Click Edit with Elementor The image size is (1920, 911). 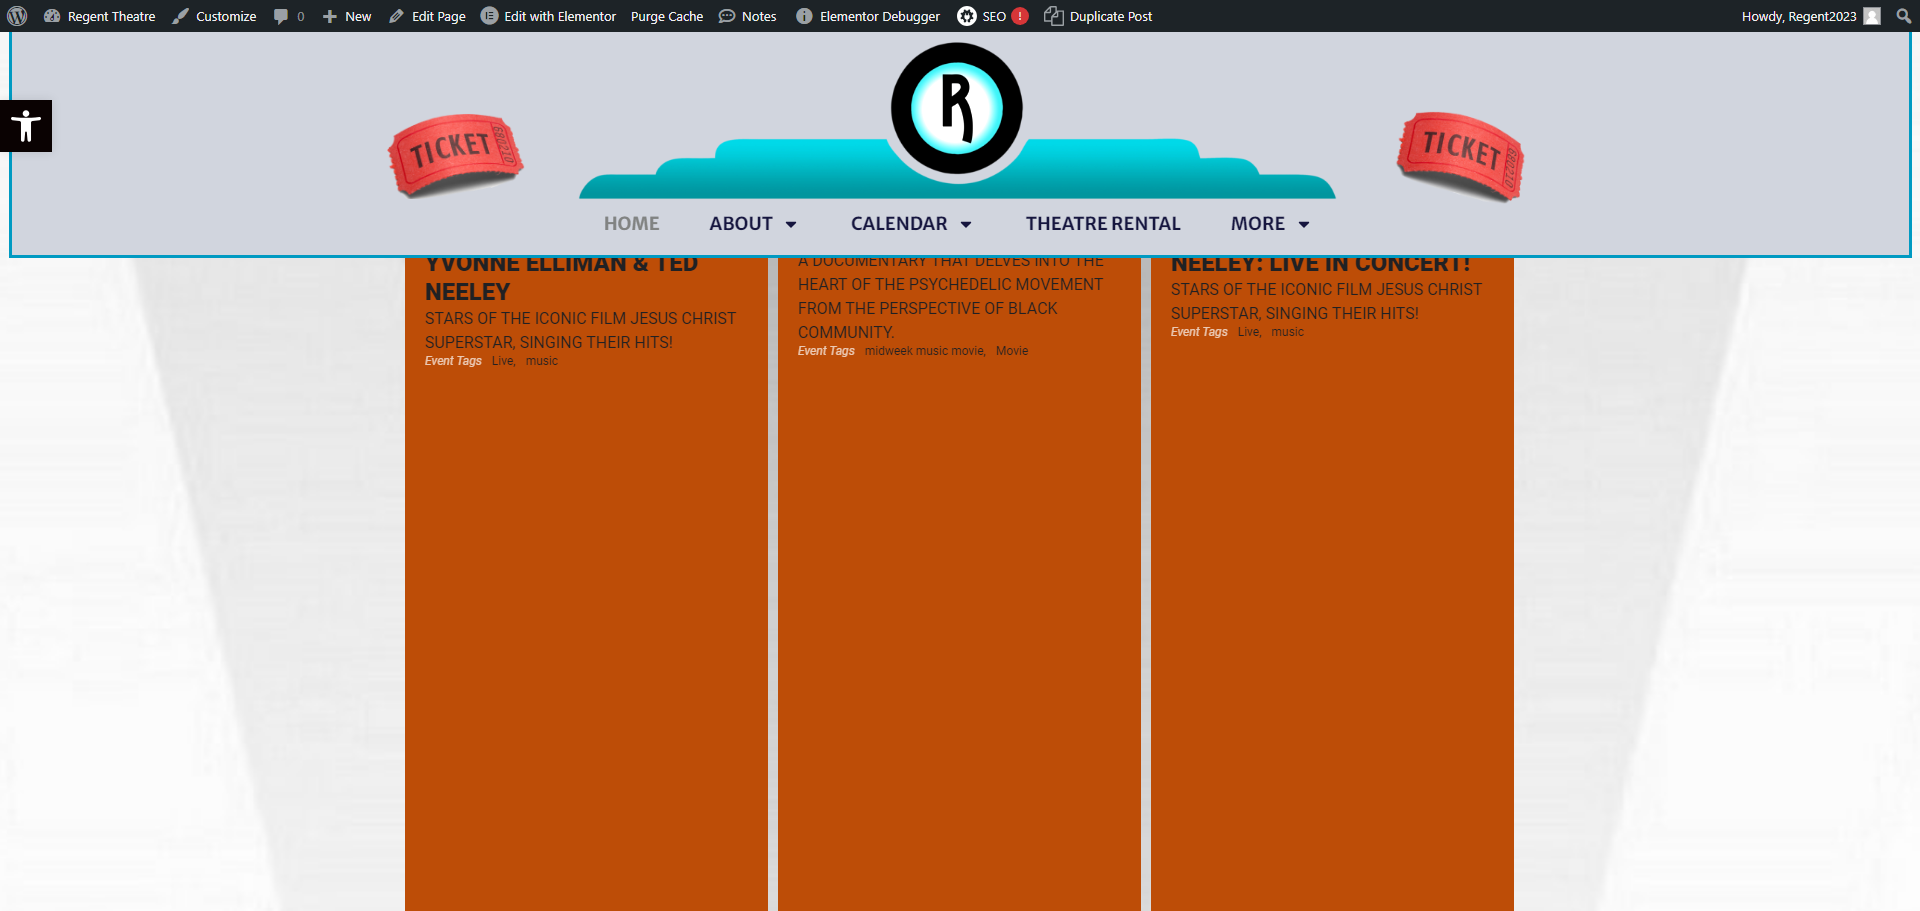(548, 16)
